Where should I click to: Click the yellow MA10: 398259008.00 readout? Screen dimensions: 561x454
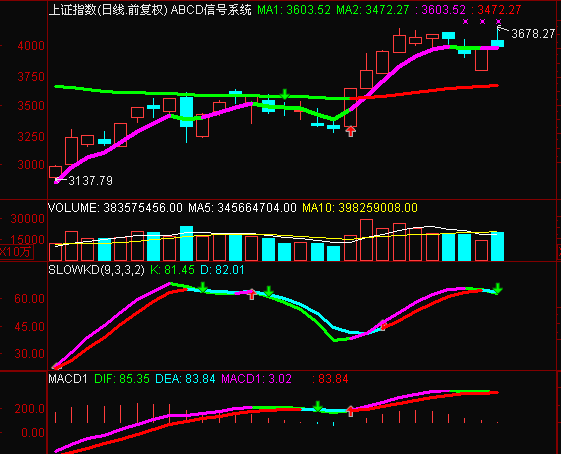pyautogui.click(x=360, y=208)
